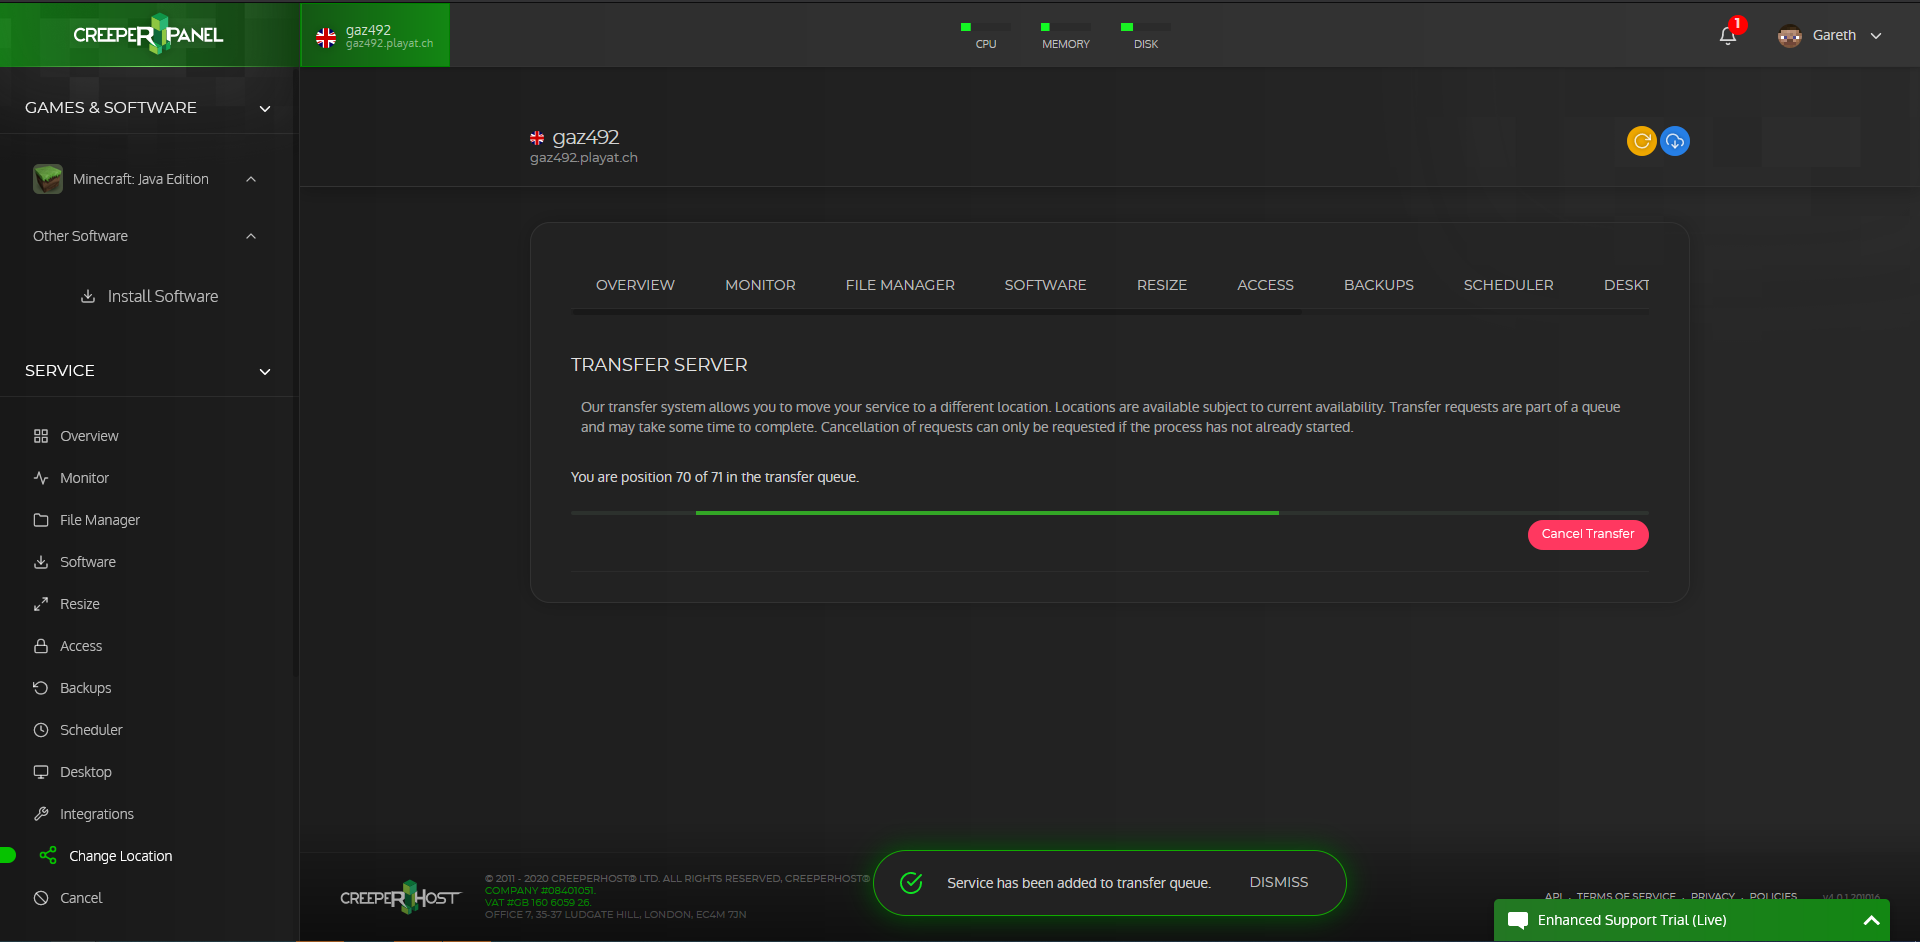Open the notifications bell icon
The width and height of the screenshot is (1920, 942).
tap(1727, 36)
